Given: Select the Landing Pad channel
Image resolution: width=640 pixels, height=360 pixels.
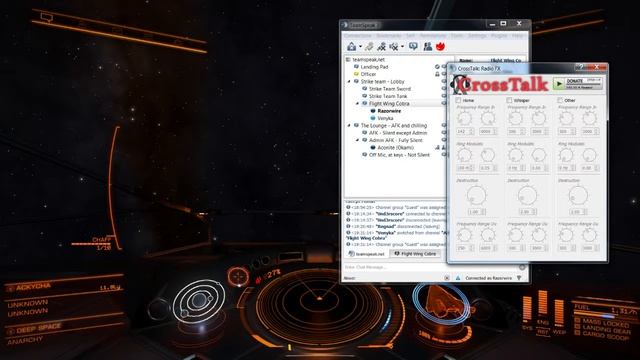Looking at the screenshot, I should coord(374,67).
